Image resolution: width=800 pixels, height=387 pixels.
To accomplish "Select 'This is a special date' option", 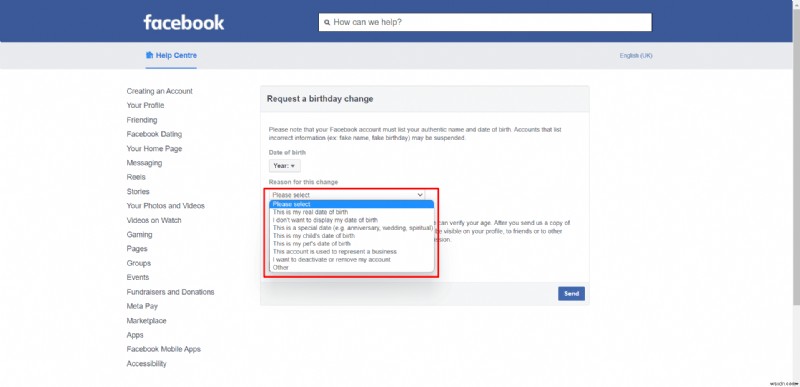I will [352, 228].
